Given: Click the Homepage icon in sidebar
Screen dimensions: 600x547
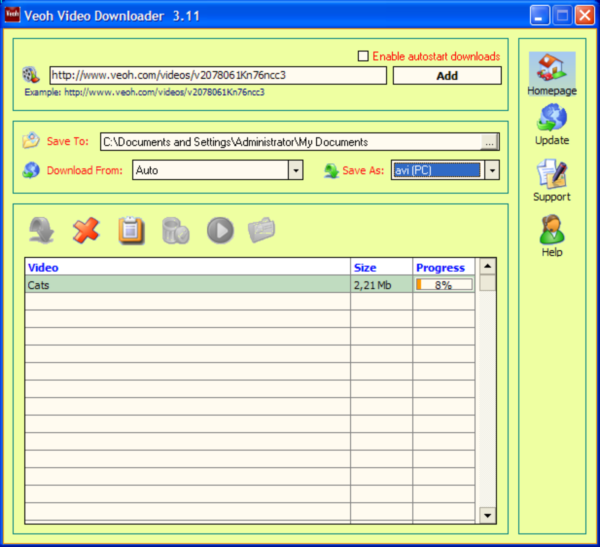Looking at the screenshot, I should (552, 69).
